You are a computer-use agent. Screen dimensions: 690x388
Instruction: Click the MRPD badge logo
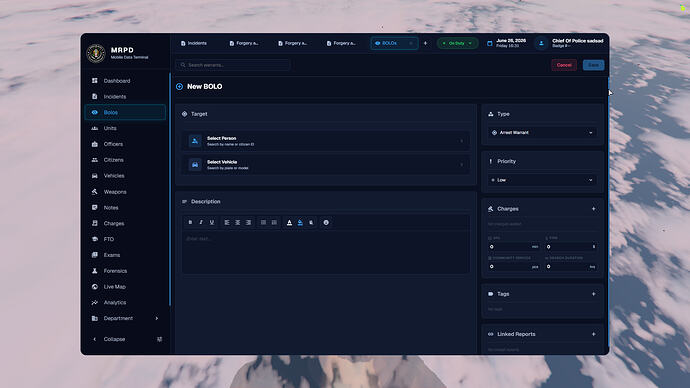point(96,53)
